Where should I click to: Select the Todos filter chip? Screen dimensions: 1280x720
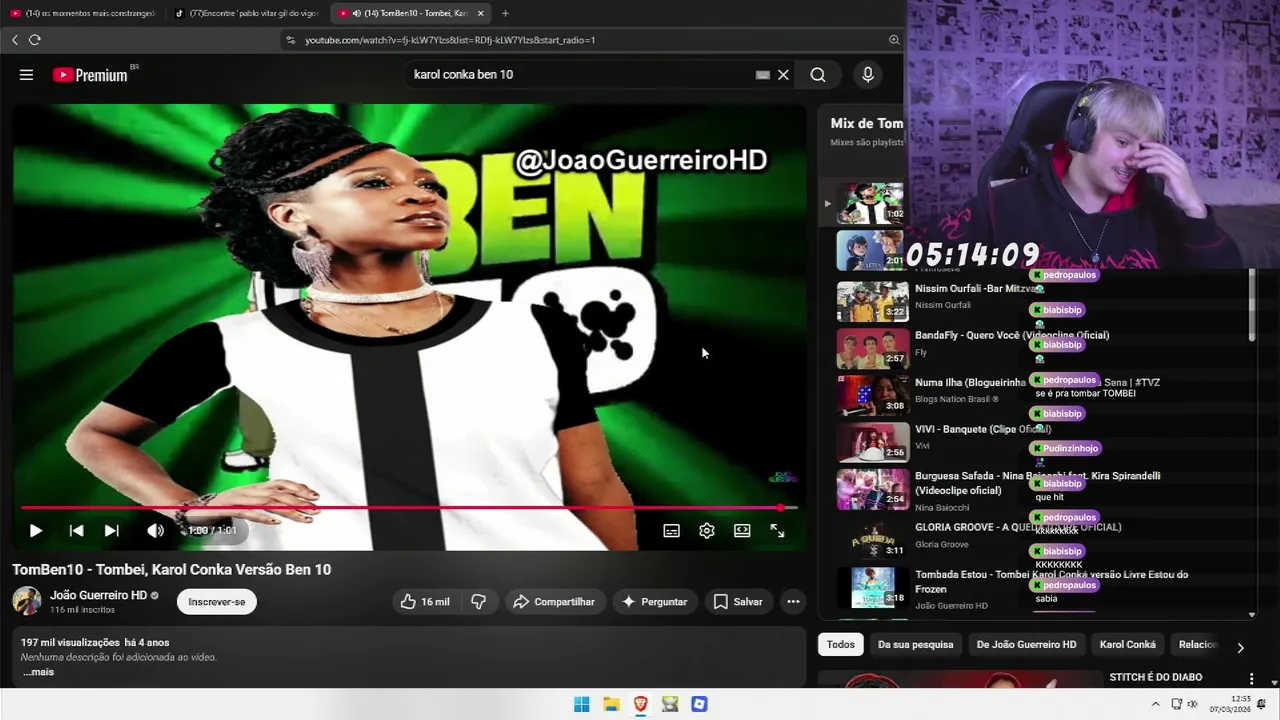(x=841, y=645)
